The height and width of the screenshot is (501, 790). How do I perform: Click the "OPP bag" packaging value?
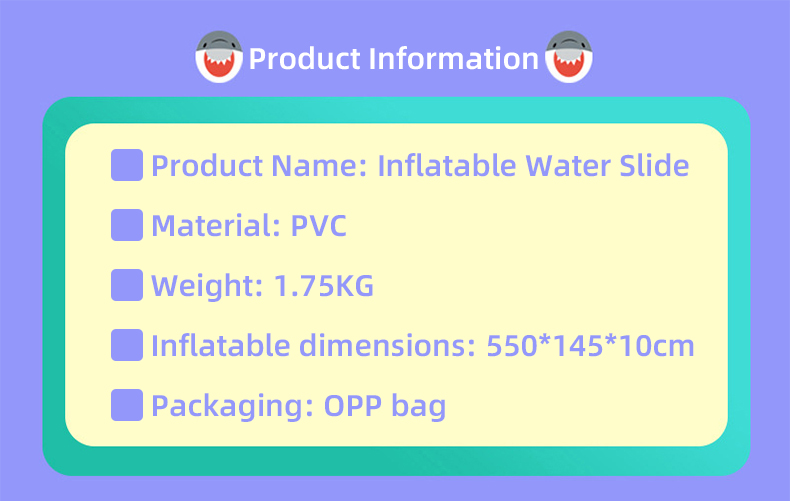tap(385, 407)
